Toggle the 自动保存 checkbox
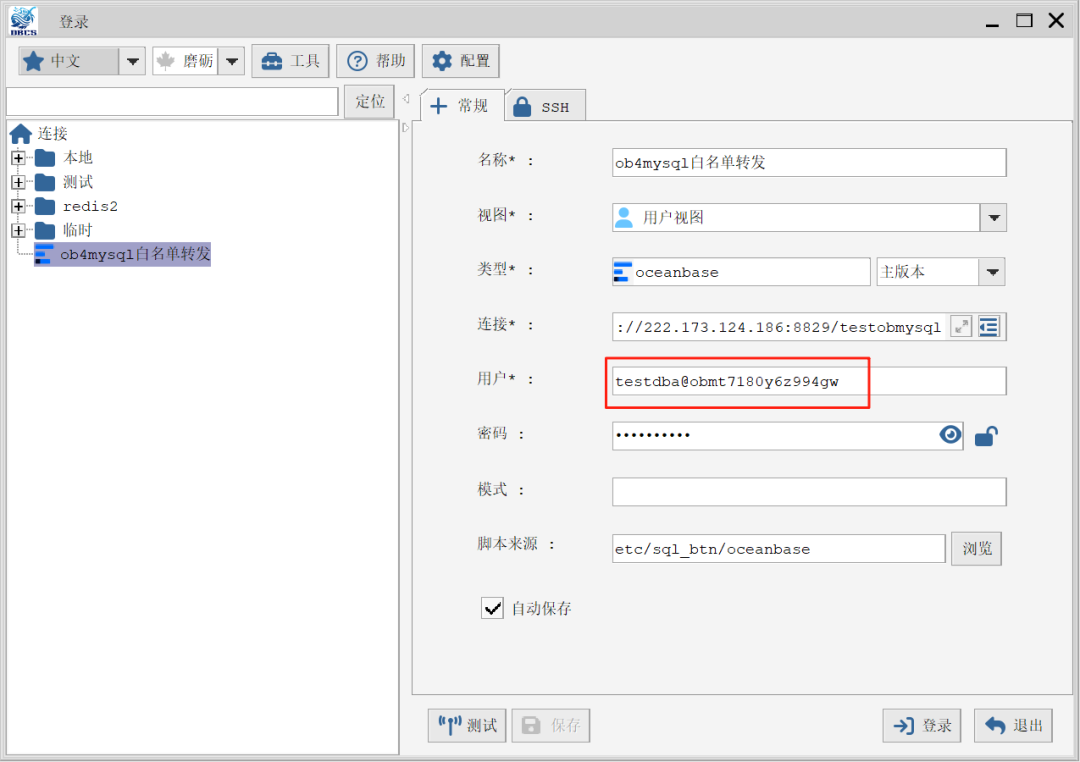 tap(492, 608)
